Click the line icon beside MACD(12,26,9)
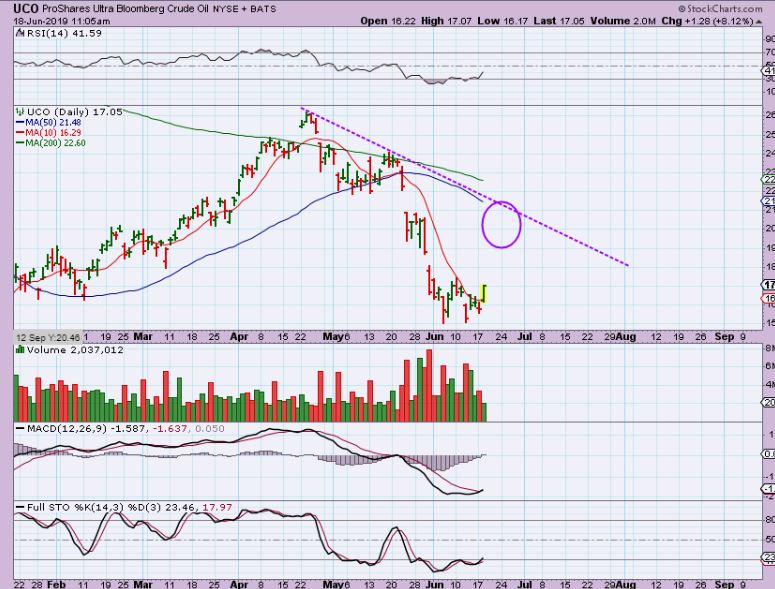Image resolution: width=775 pixels, height=589 pixels. pos(20,429)
